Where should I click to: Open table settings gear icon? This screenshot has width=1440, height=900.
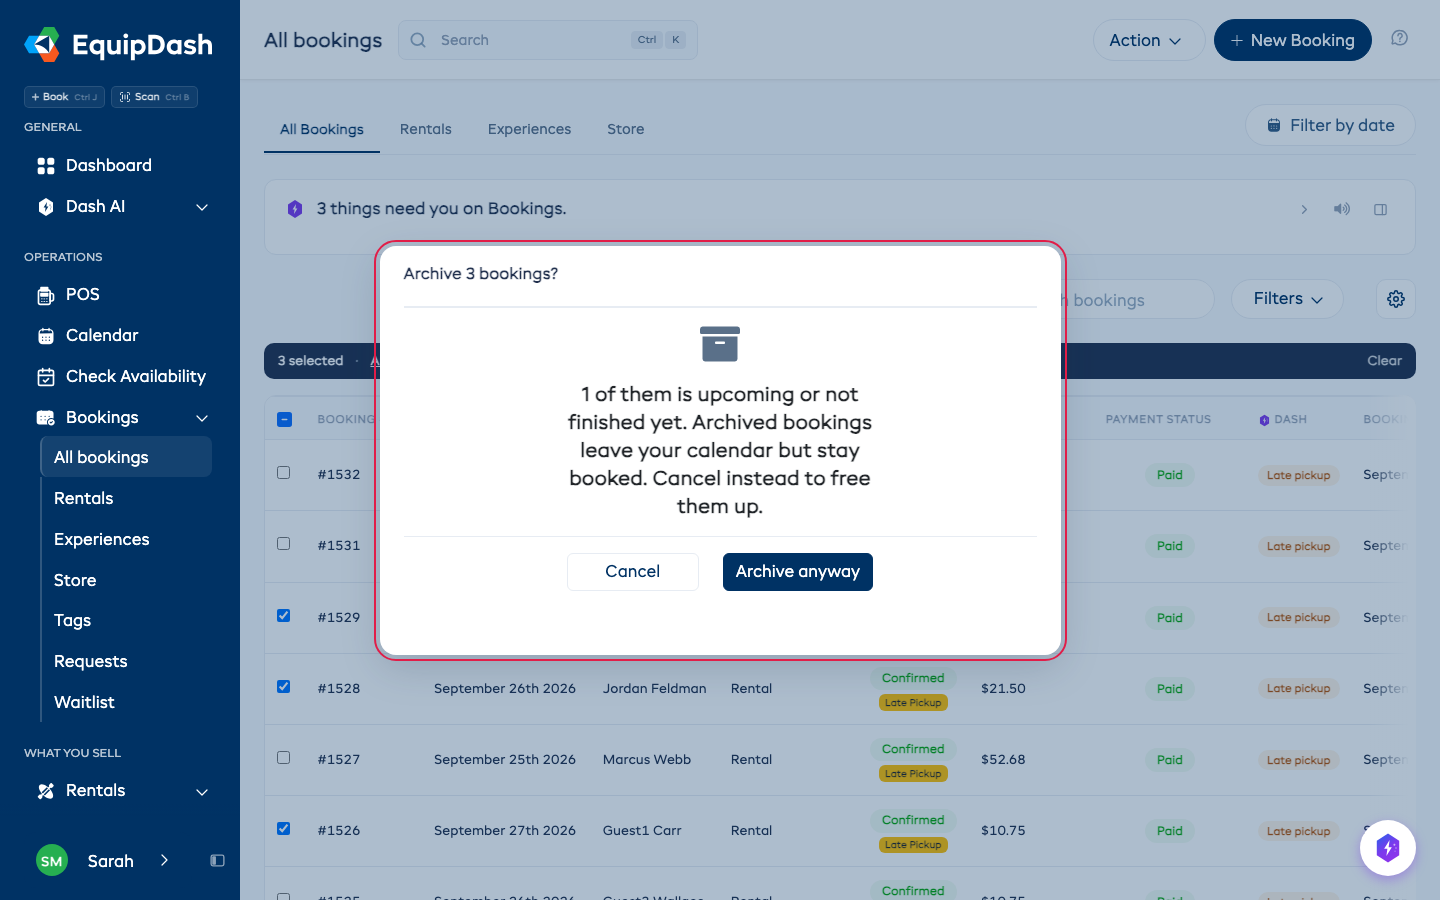coord(1396,299)
